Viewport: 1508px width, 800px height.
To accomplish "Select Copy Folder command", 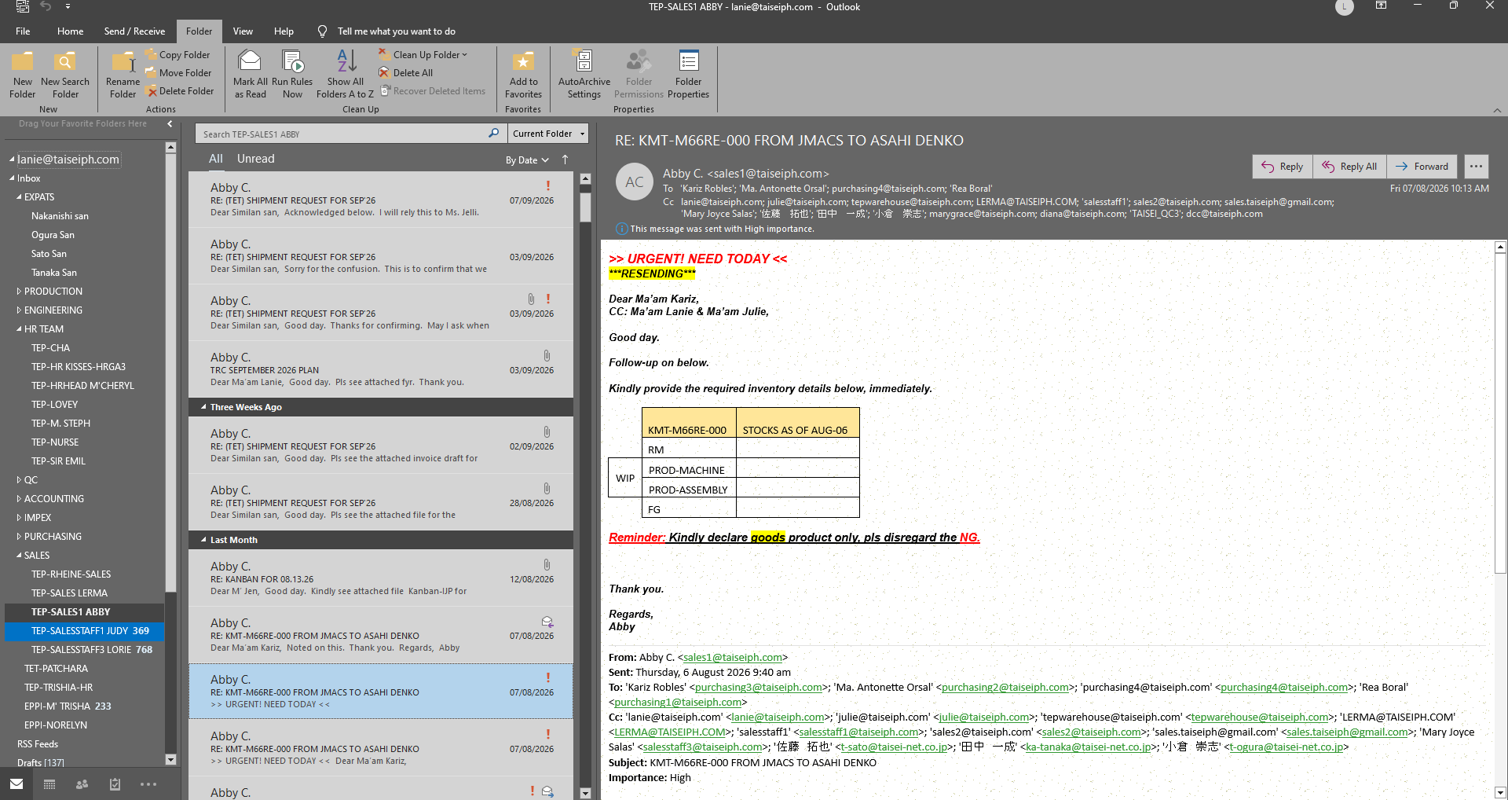I will [178, 55].
